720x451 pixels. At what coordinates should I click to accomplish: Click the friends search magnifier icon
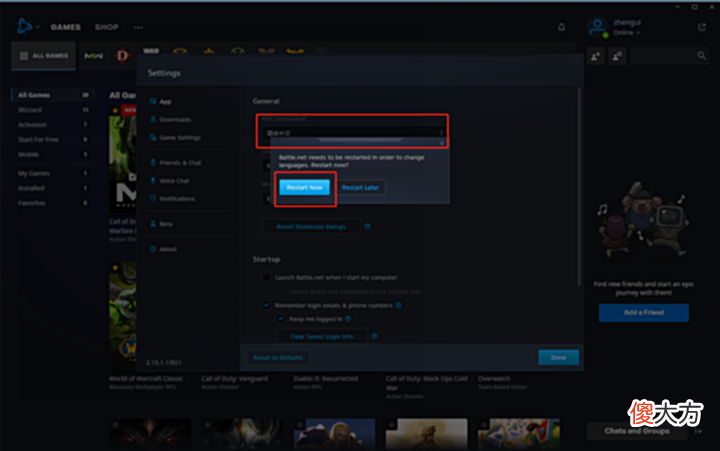tap(701, 56)
